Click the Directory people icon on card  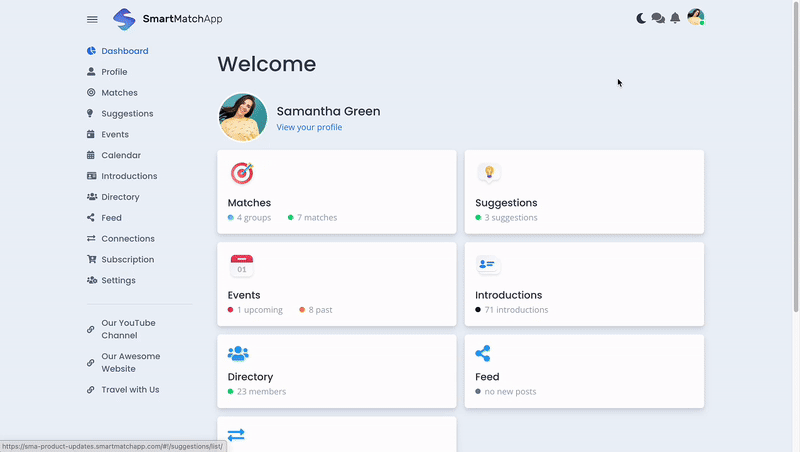(238, 354)
